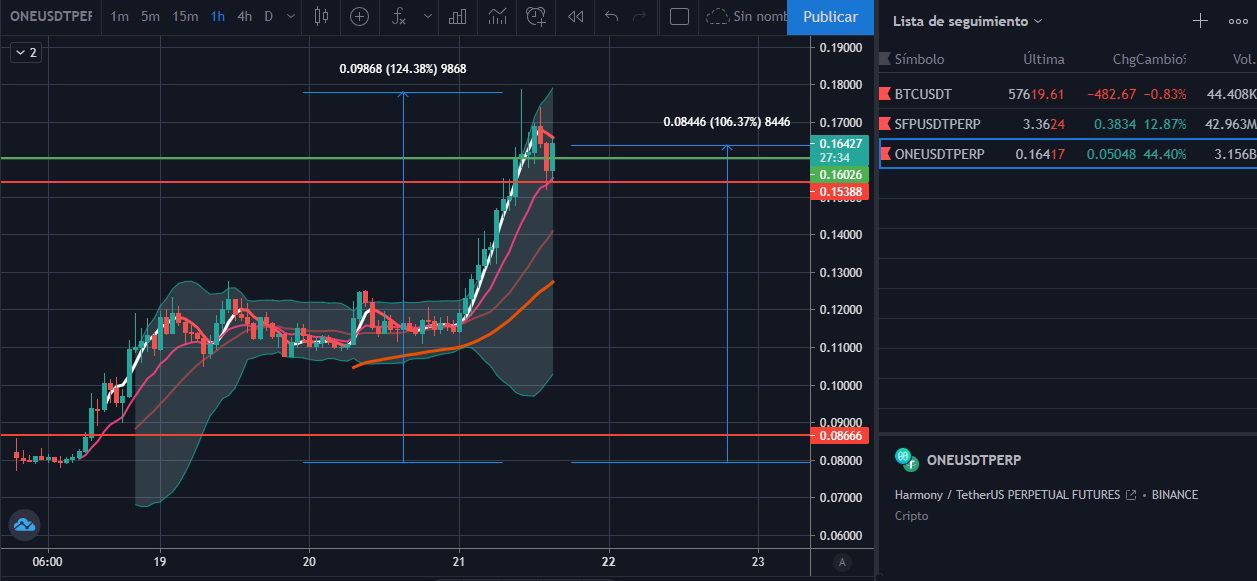Click the 44.40% change value
Image resolution: width=1257 pixels, height=581 pixels.
(x=1166, y=154)
